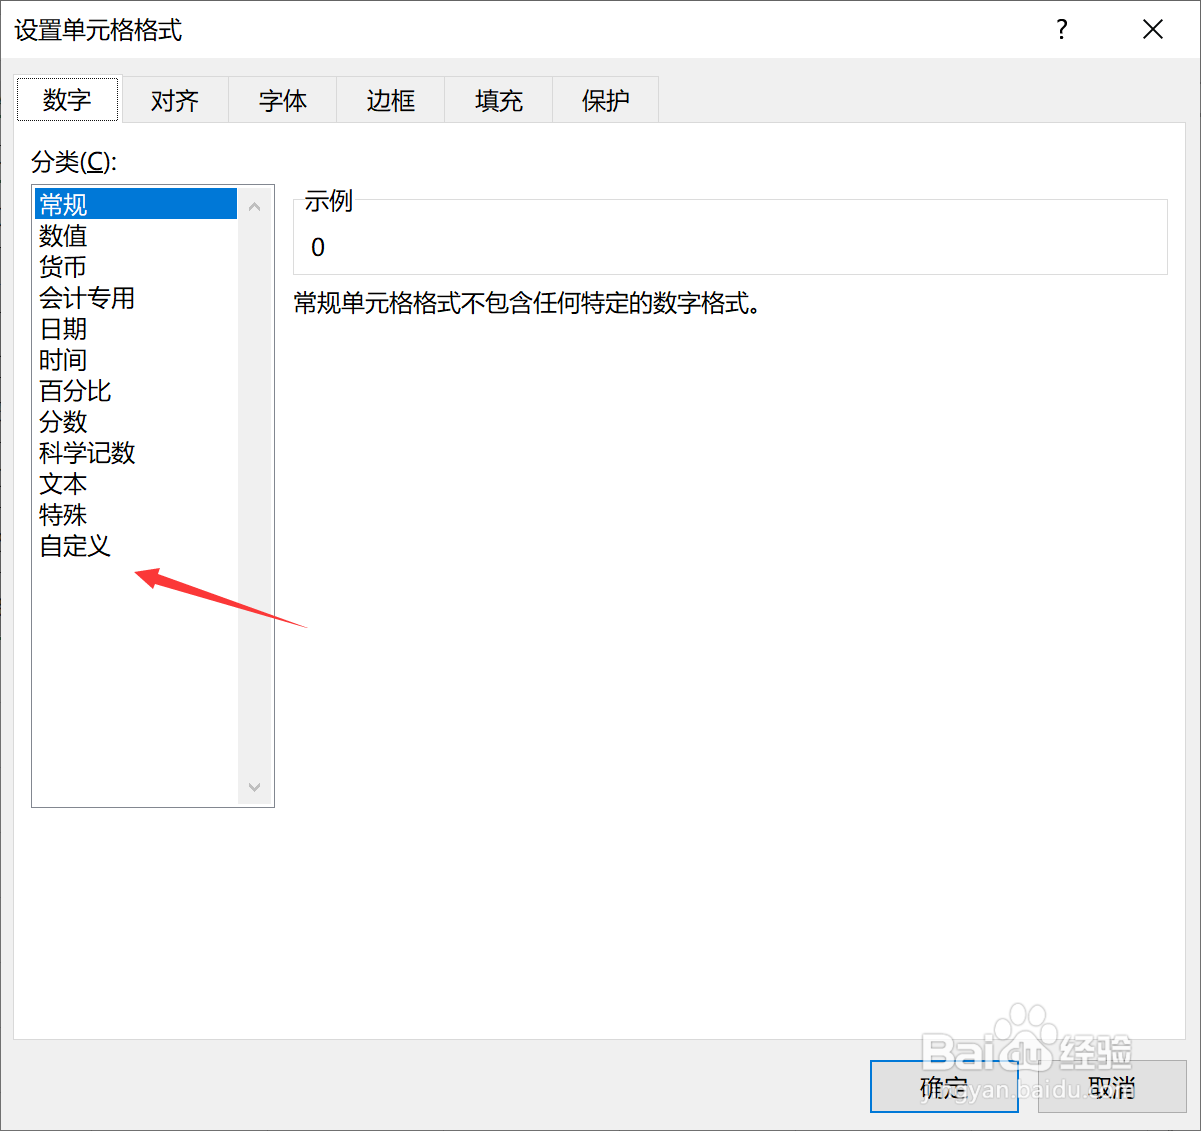Switch to the 边框 tab
Image resolution: width=1201 pixels, height=1131 pixels.
[391, 100]
